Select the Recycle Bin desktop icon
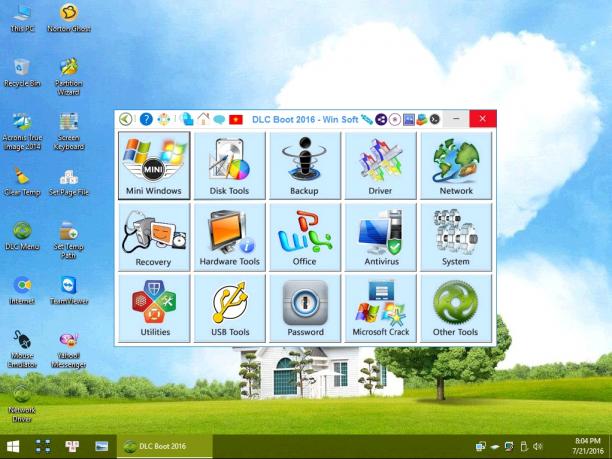 pyautogui.click(x=22, y=73)
